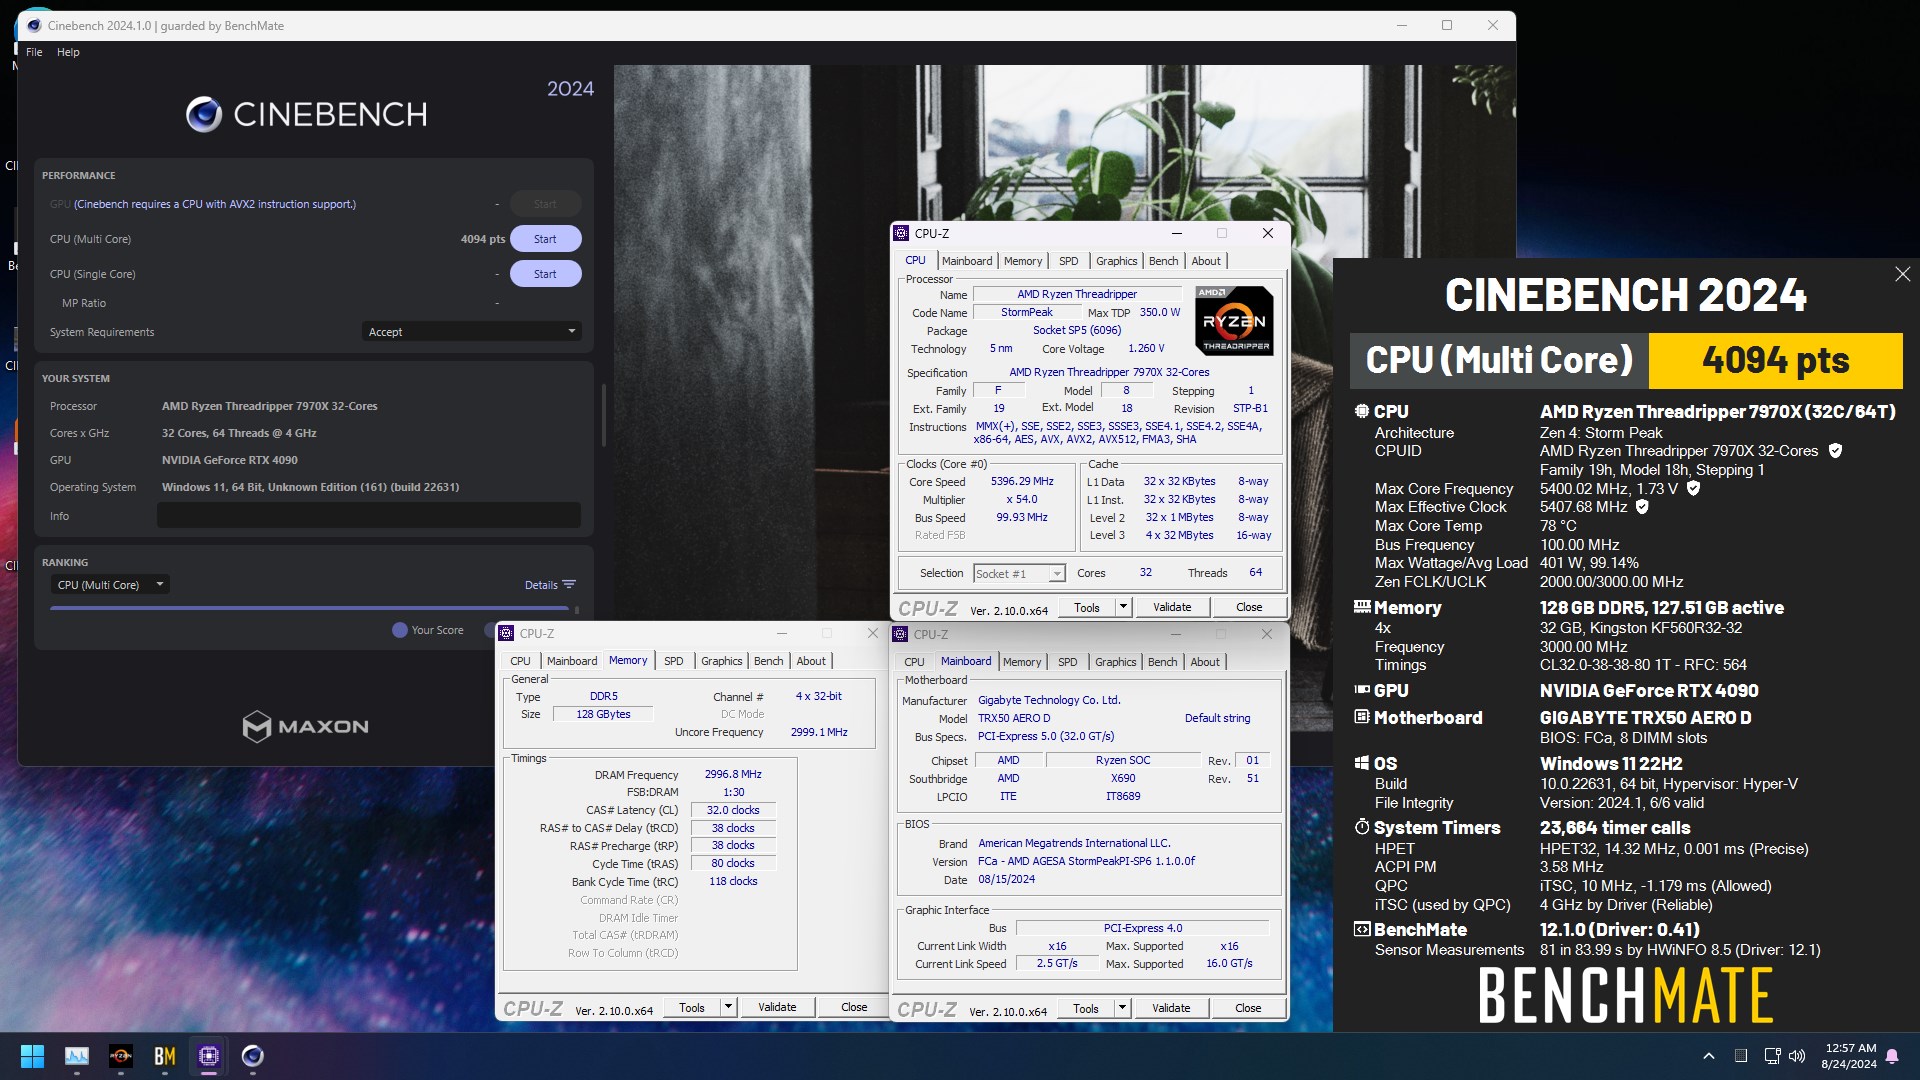Switch to Cinebench via the taskbar
This screenshot has height=1080, width=1920.
(253, 1056)
